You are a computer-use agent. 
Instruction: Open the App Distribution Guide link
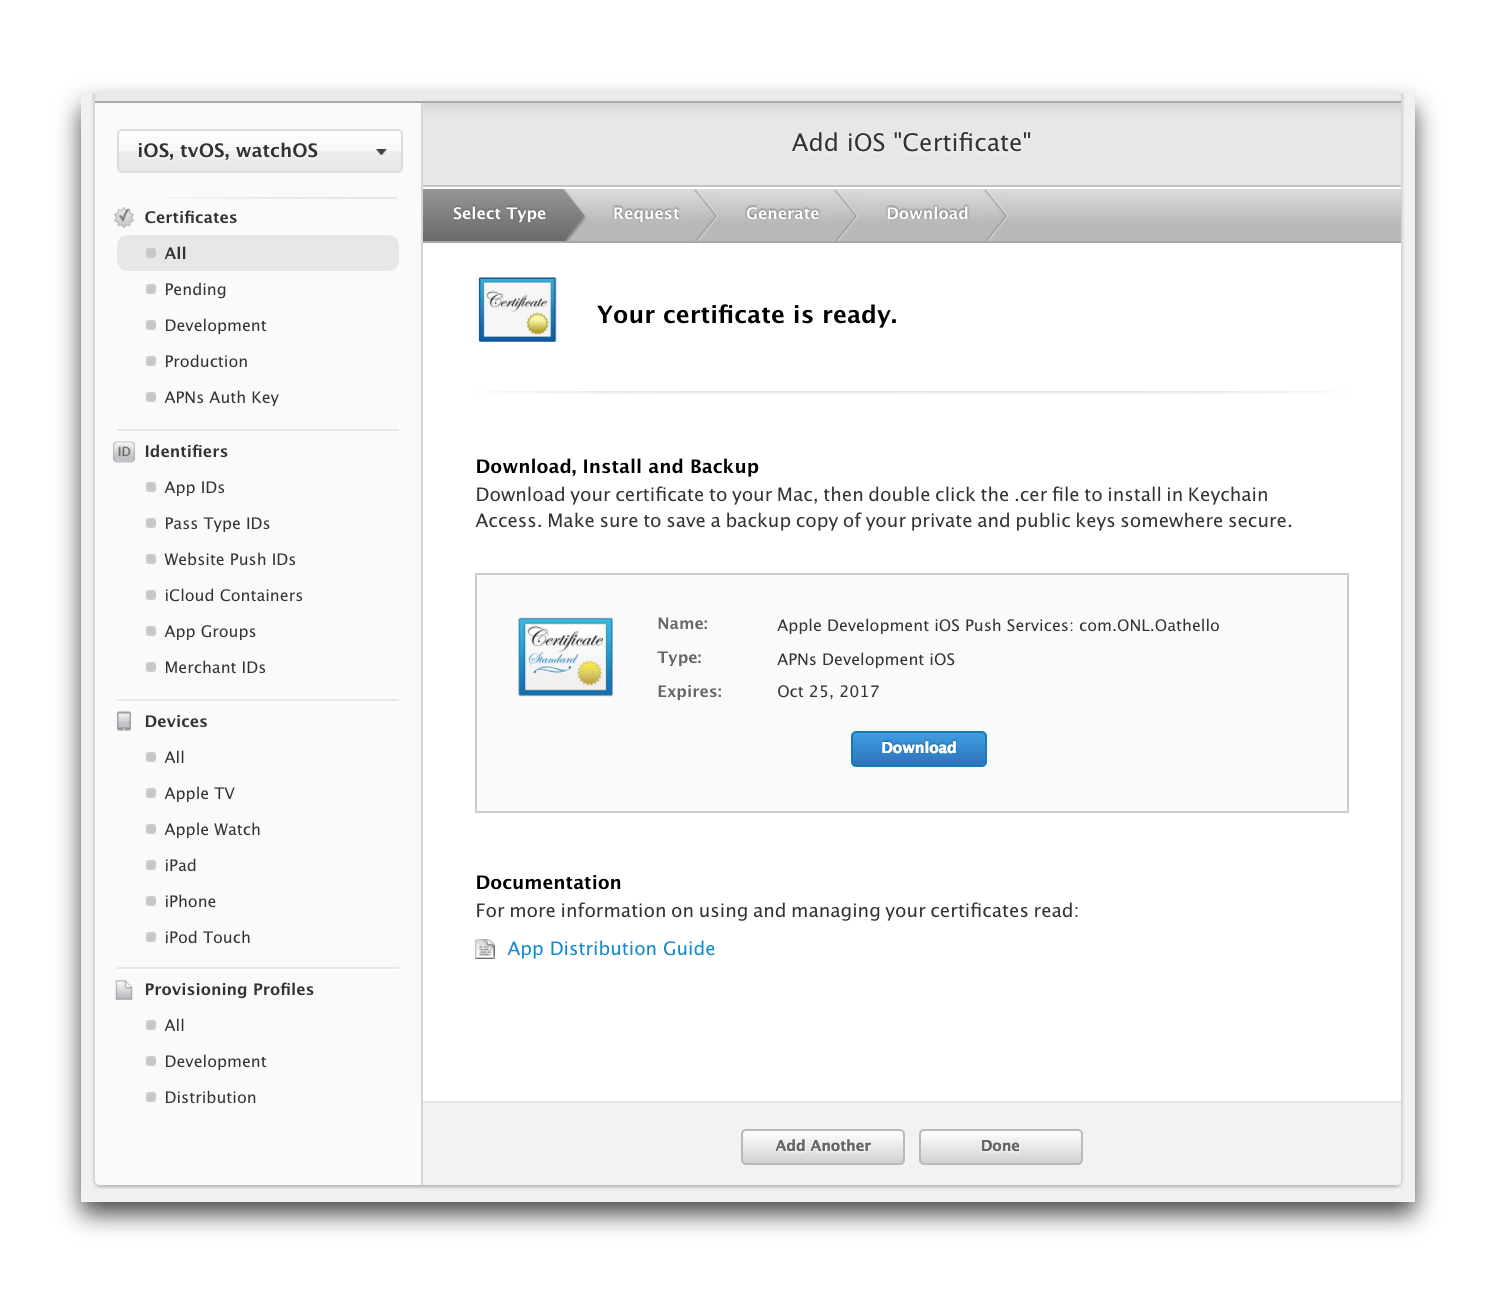pyautogui.click(x=611, y=949)
